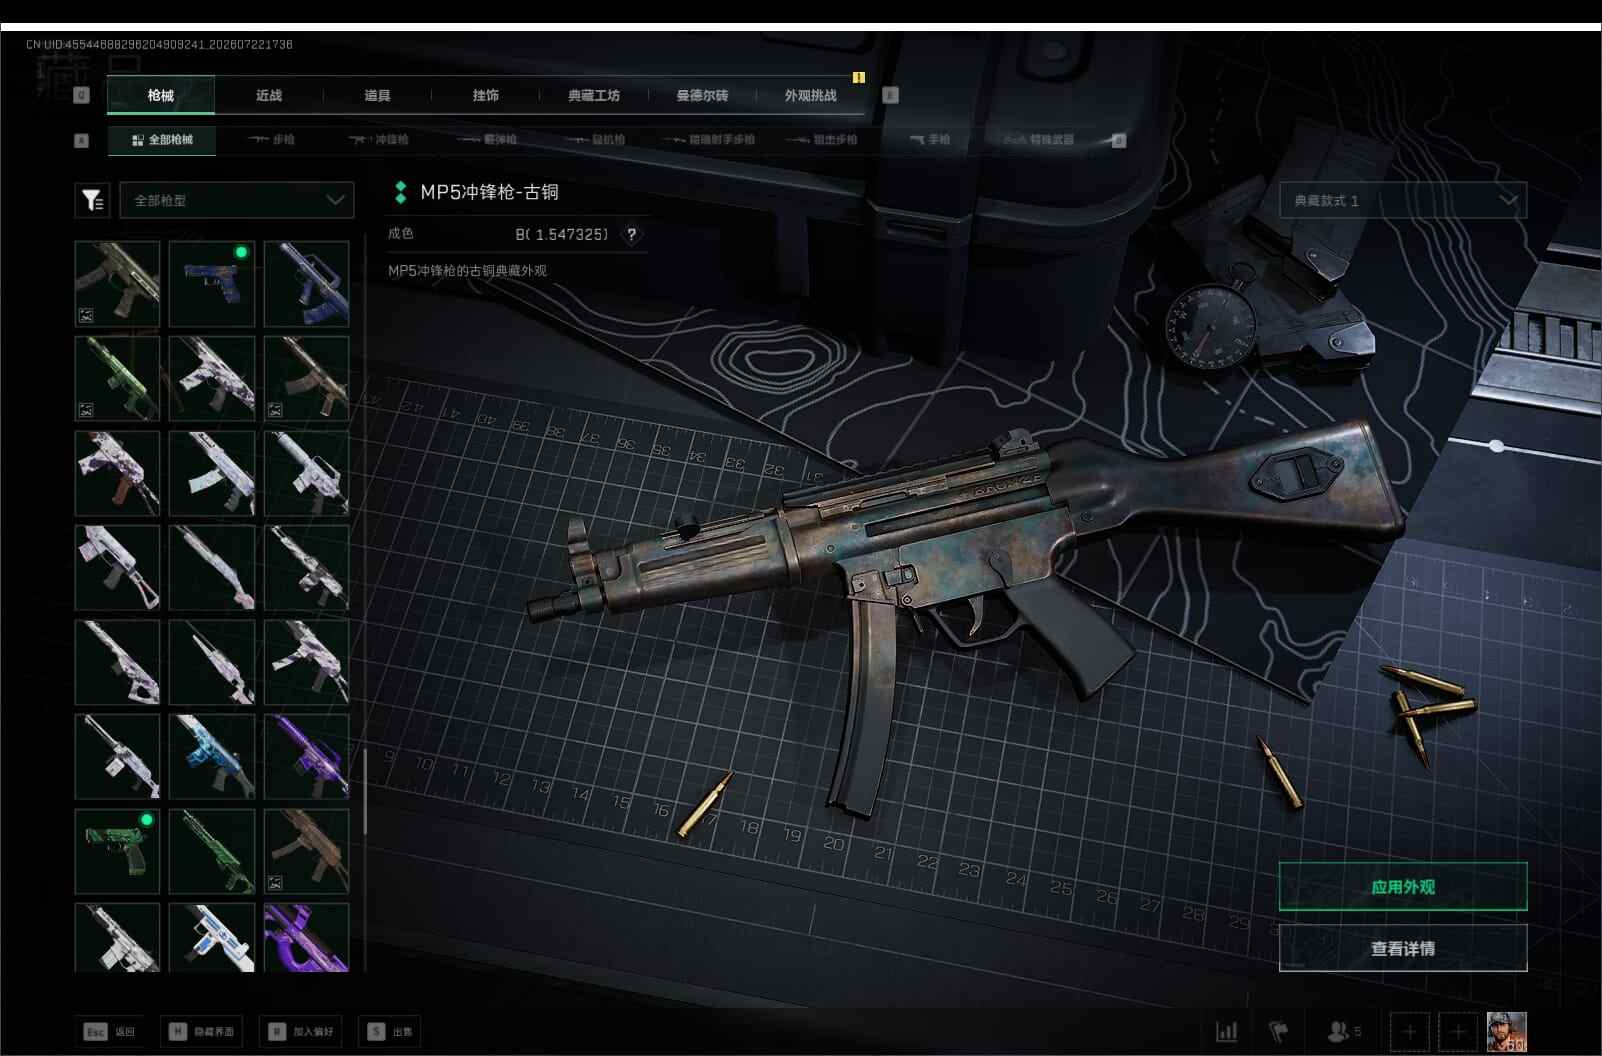Click the 查看详情 view details button
1602x1056 pixels.
tap(1403, 948)
